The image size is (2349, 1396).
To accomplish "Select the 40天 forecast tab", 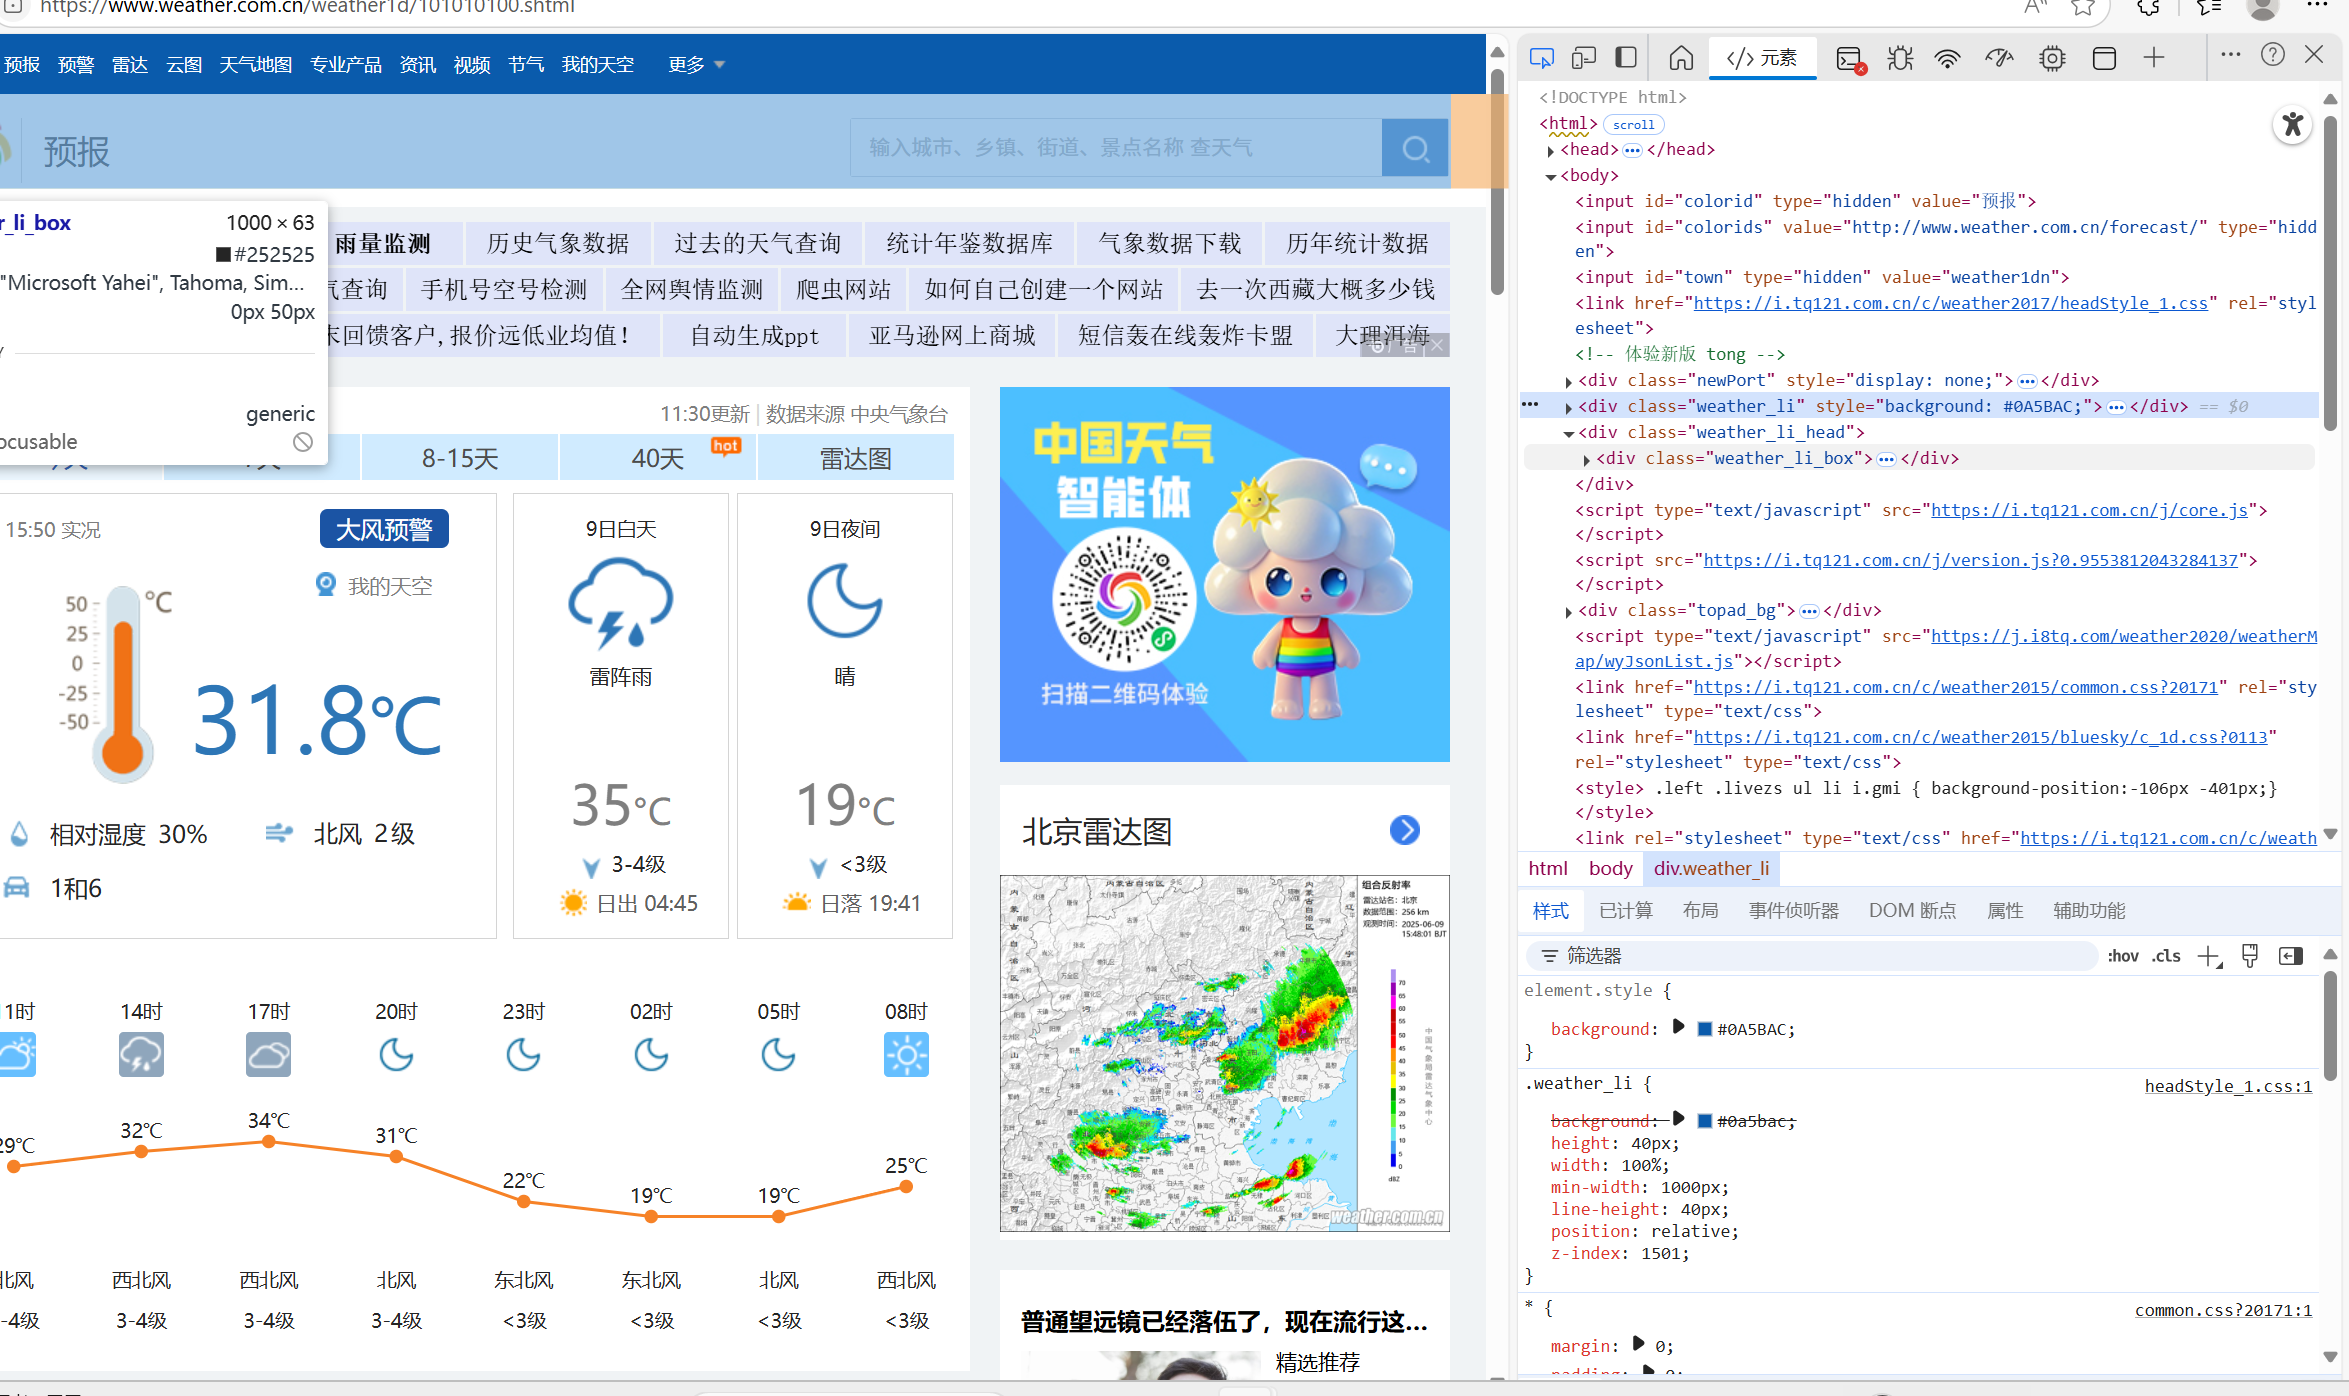I will [658, 459].
